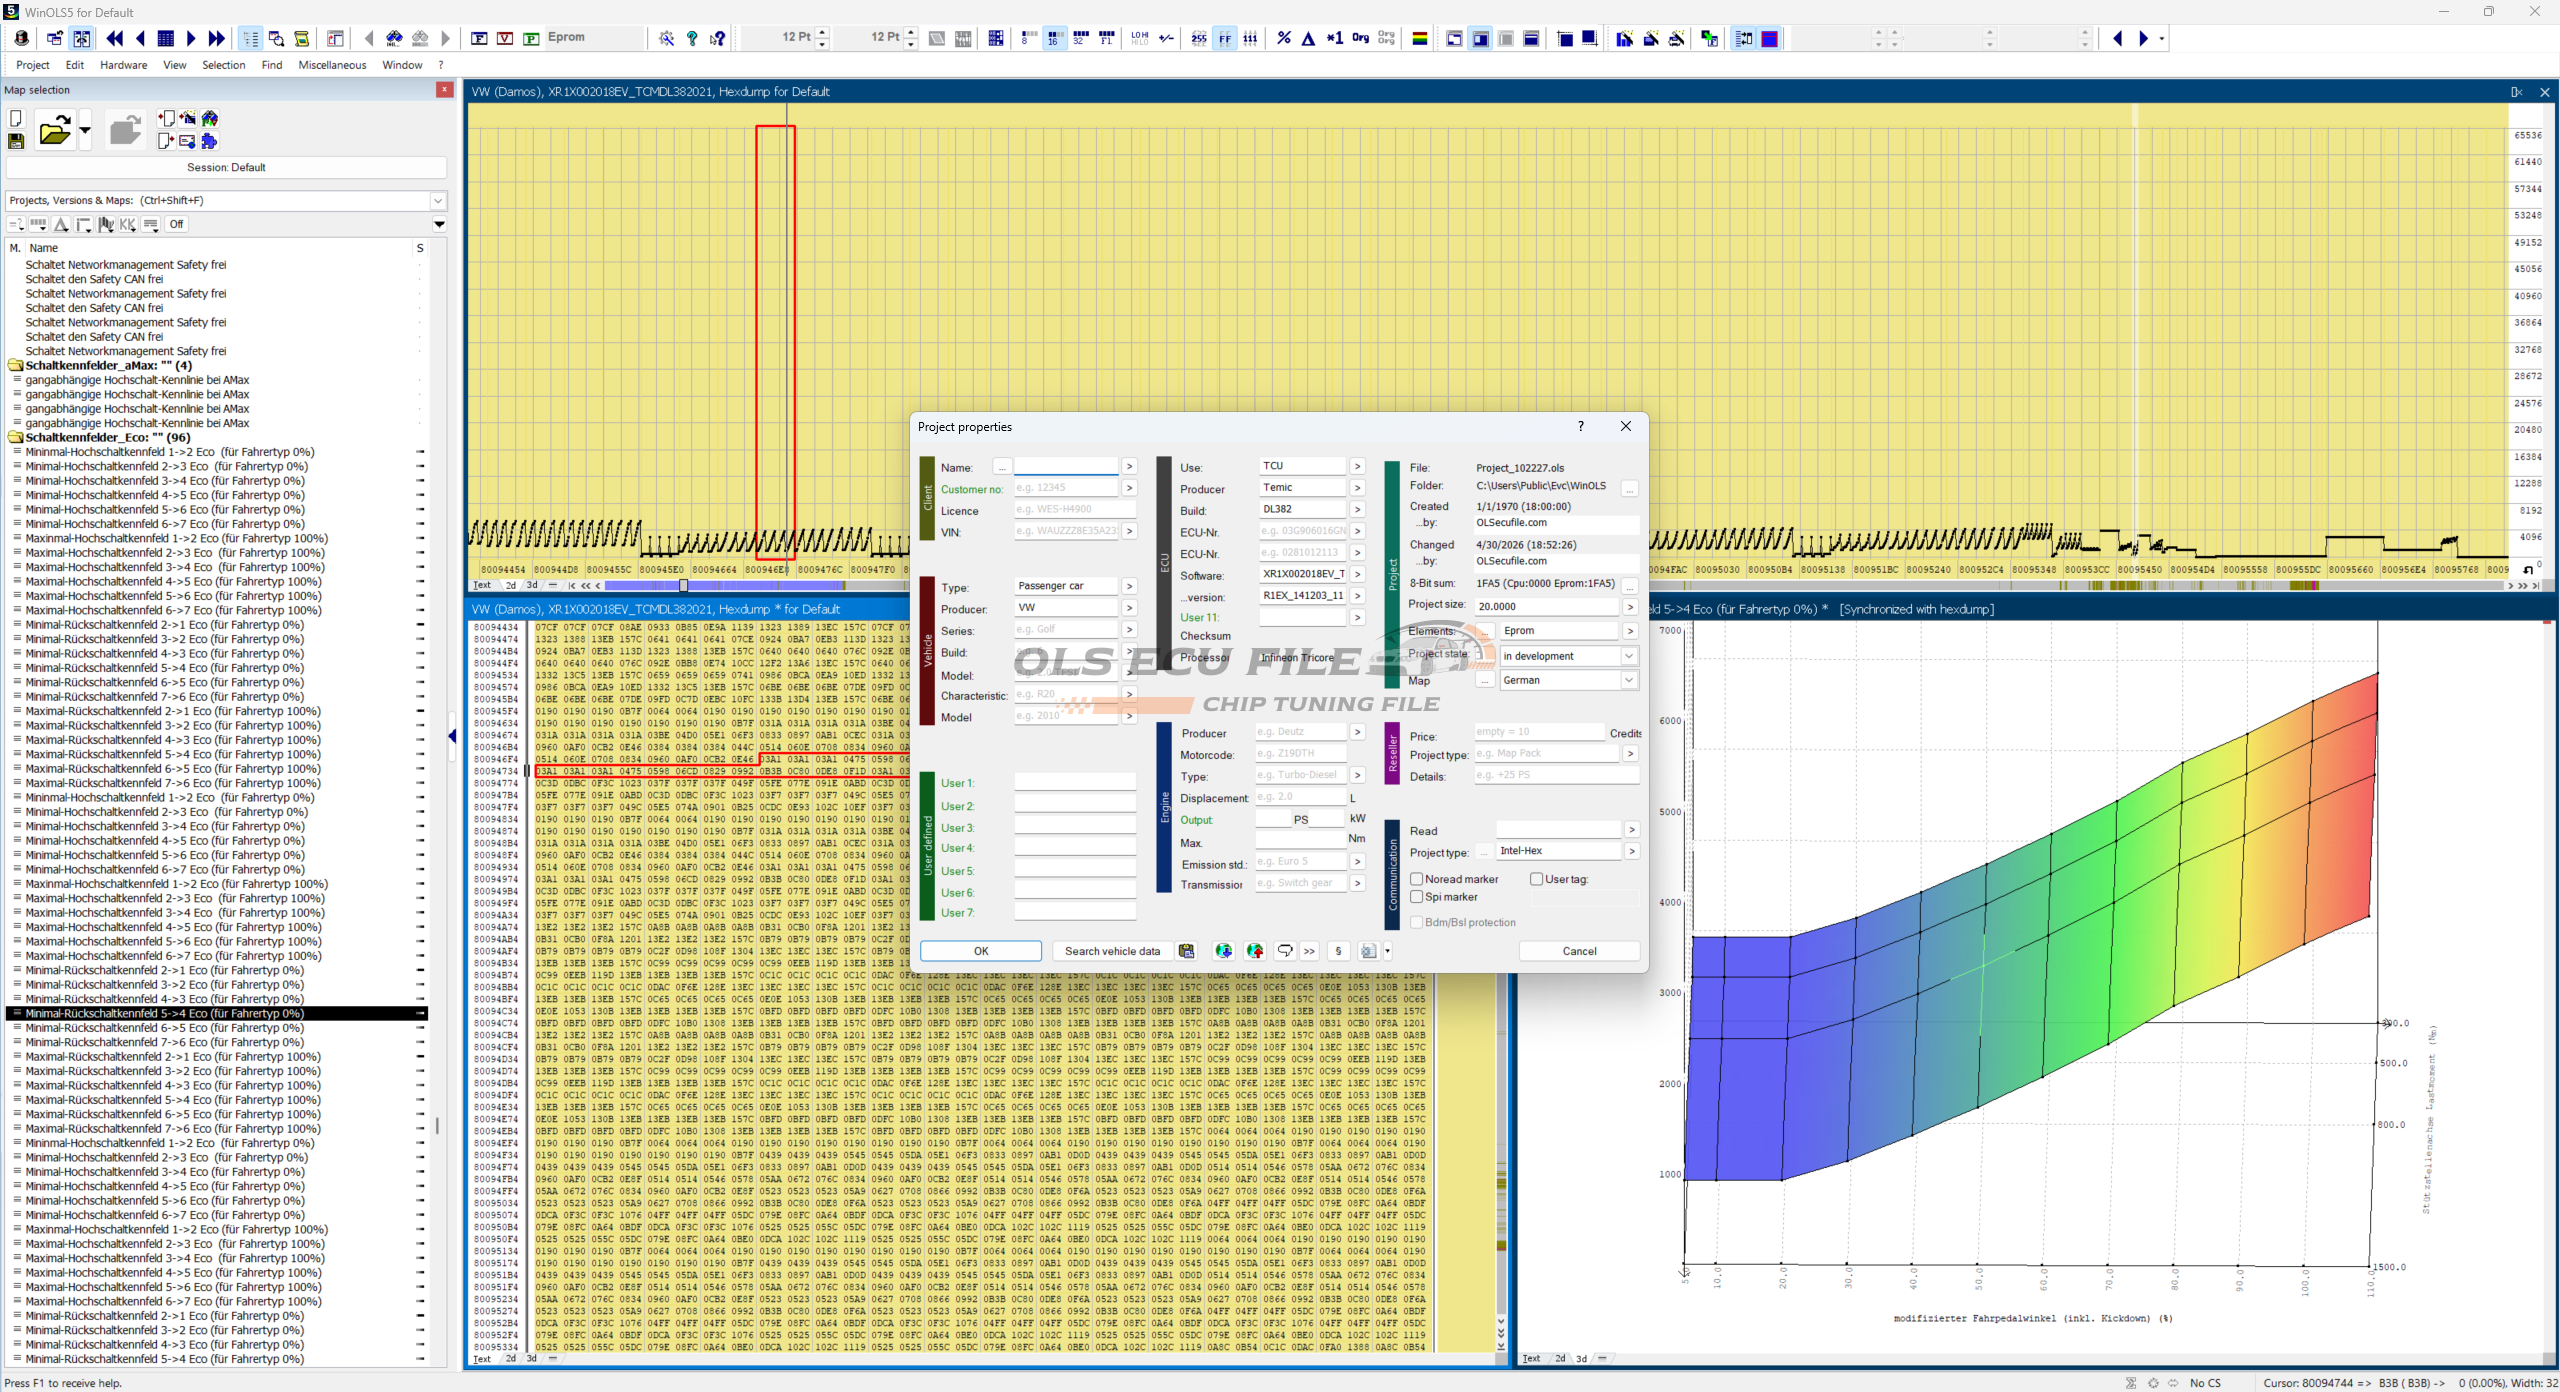The width and height of the screenshot is (2560, 1392).
Task: Click the horizontal position slider under the 2d graph
Action: 684,585
